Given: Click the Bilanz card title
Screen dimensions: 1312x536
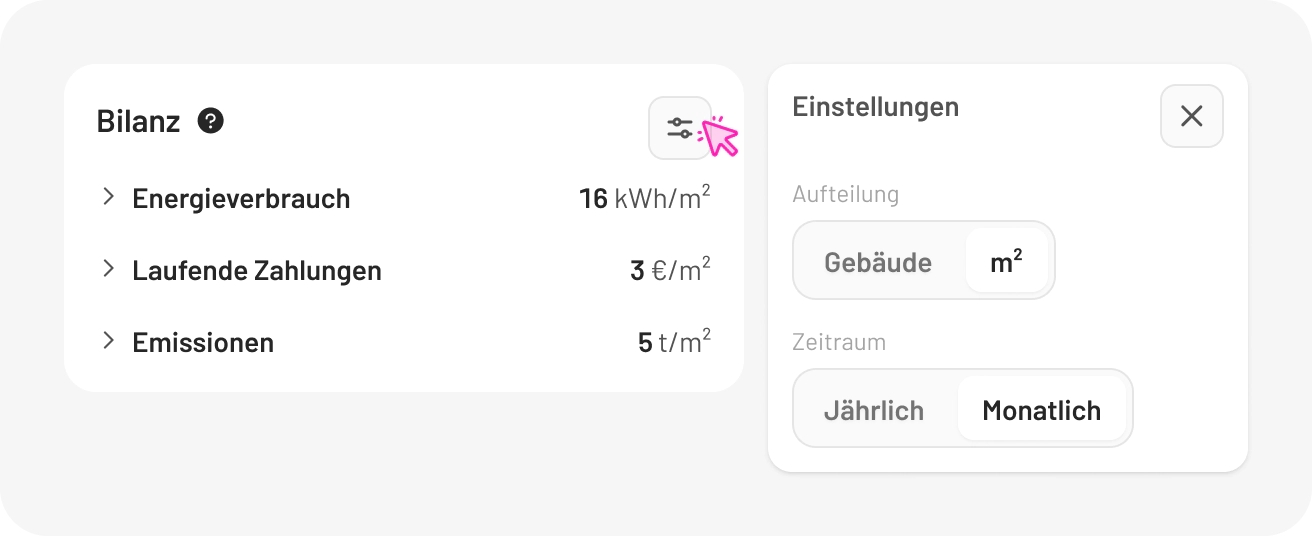Looking at the screenshot, I should (x=138, y=121).
